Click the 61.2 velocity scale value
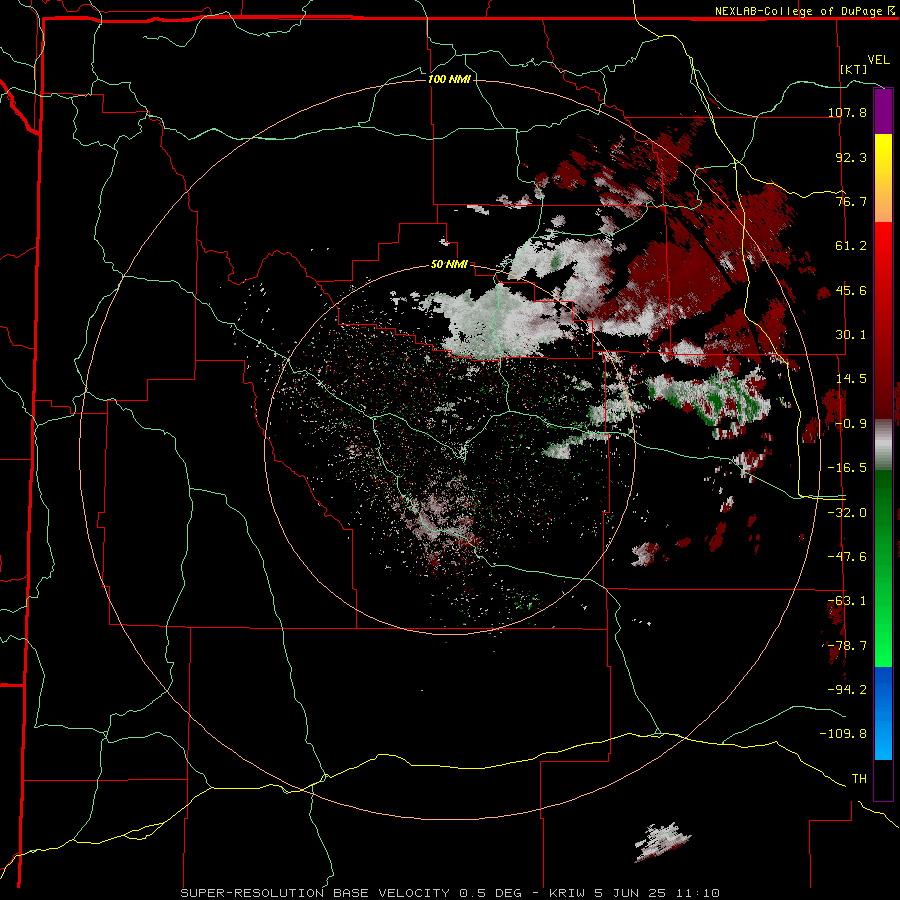The height and width of the screenshot is (900, 900). coord(851,246)
